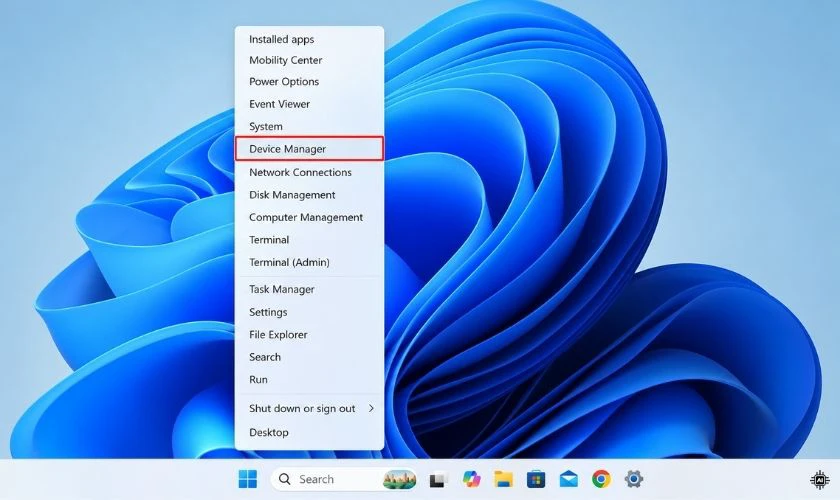Image resolution: width=840 pixels, height=500 pixels.
Task: Click the search highlight landscape image
Action: (399, 479)
